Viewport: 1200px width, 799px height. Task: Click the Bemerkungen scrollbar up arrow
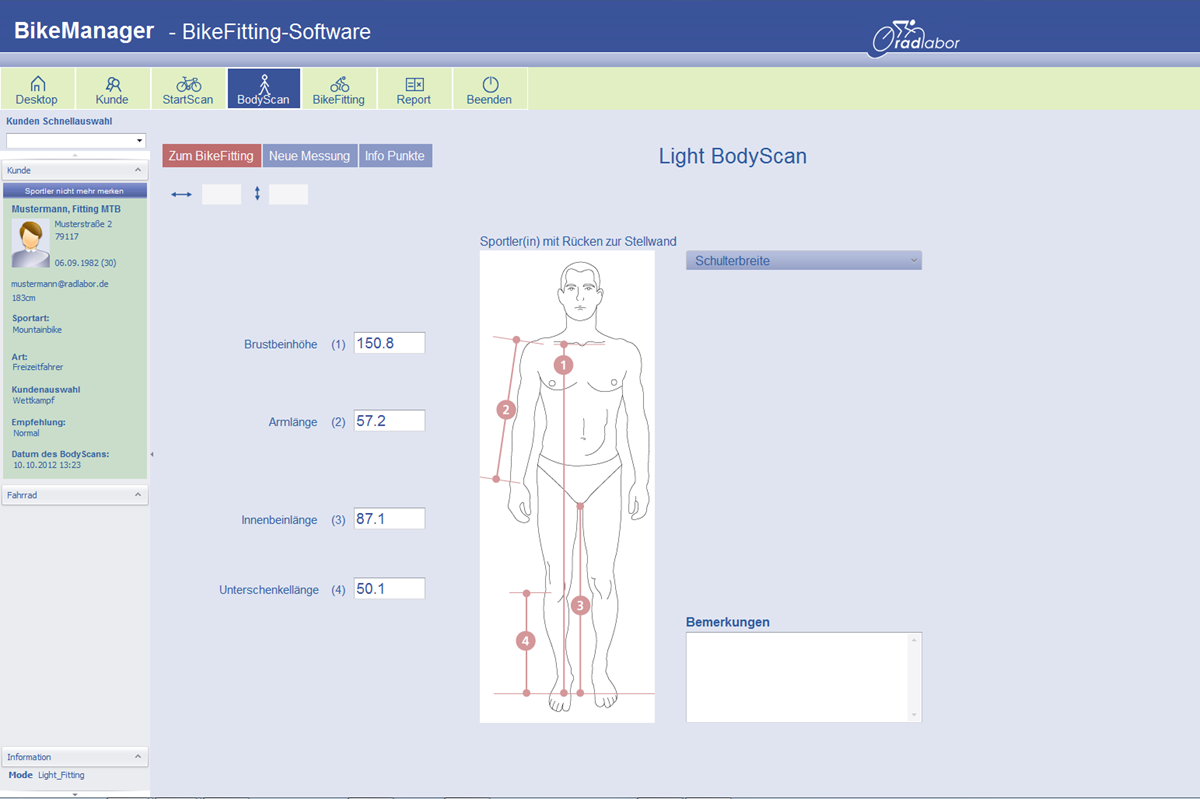(x=914, y=640)
